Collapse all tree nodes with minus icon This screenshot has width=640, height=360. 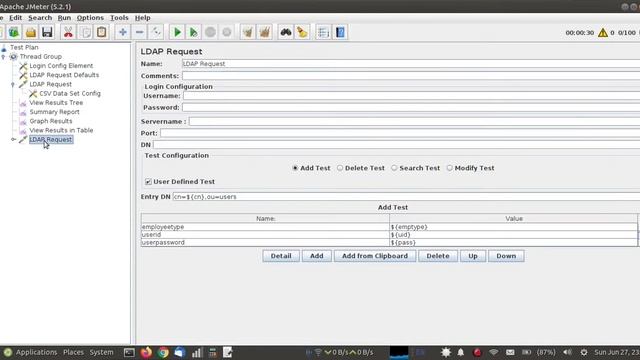coord(139,32)
